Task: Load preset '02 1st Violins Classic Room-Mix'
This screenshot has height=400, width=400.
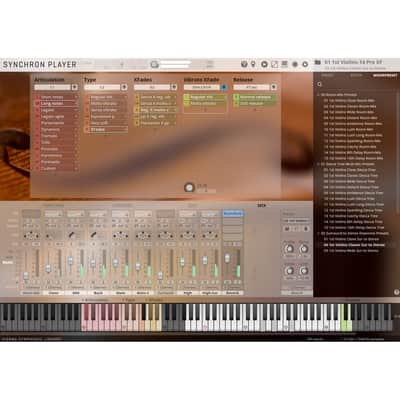Action: point(350,106)
